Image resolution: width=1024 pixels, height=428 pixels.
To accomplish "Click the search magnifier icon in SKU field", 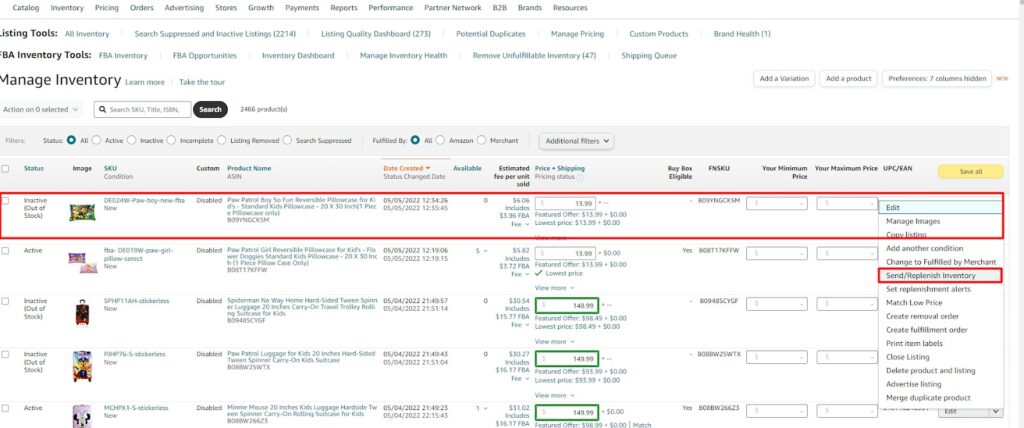I will tap(102, 109).
